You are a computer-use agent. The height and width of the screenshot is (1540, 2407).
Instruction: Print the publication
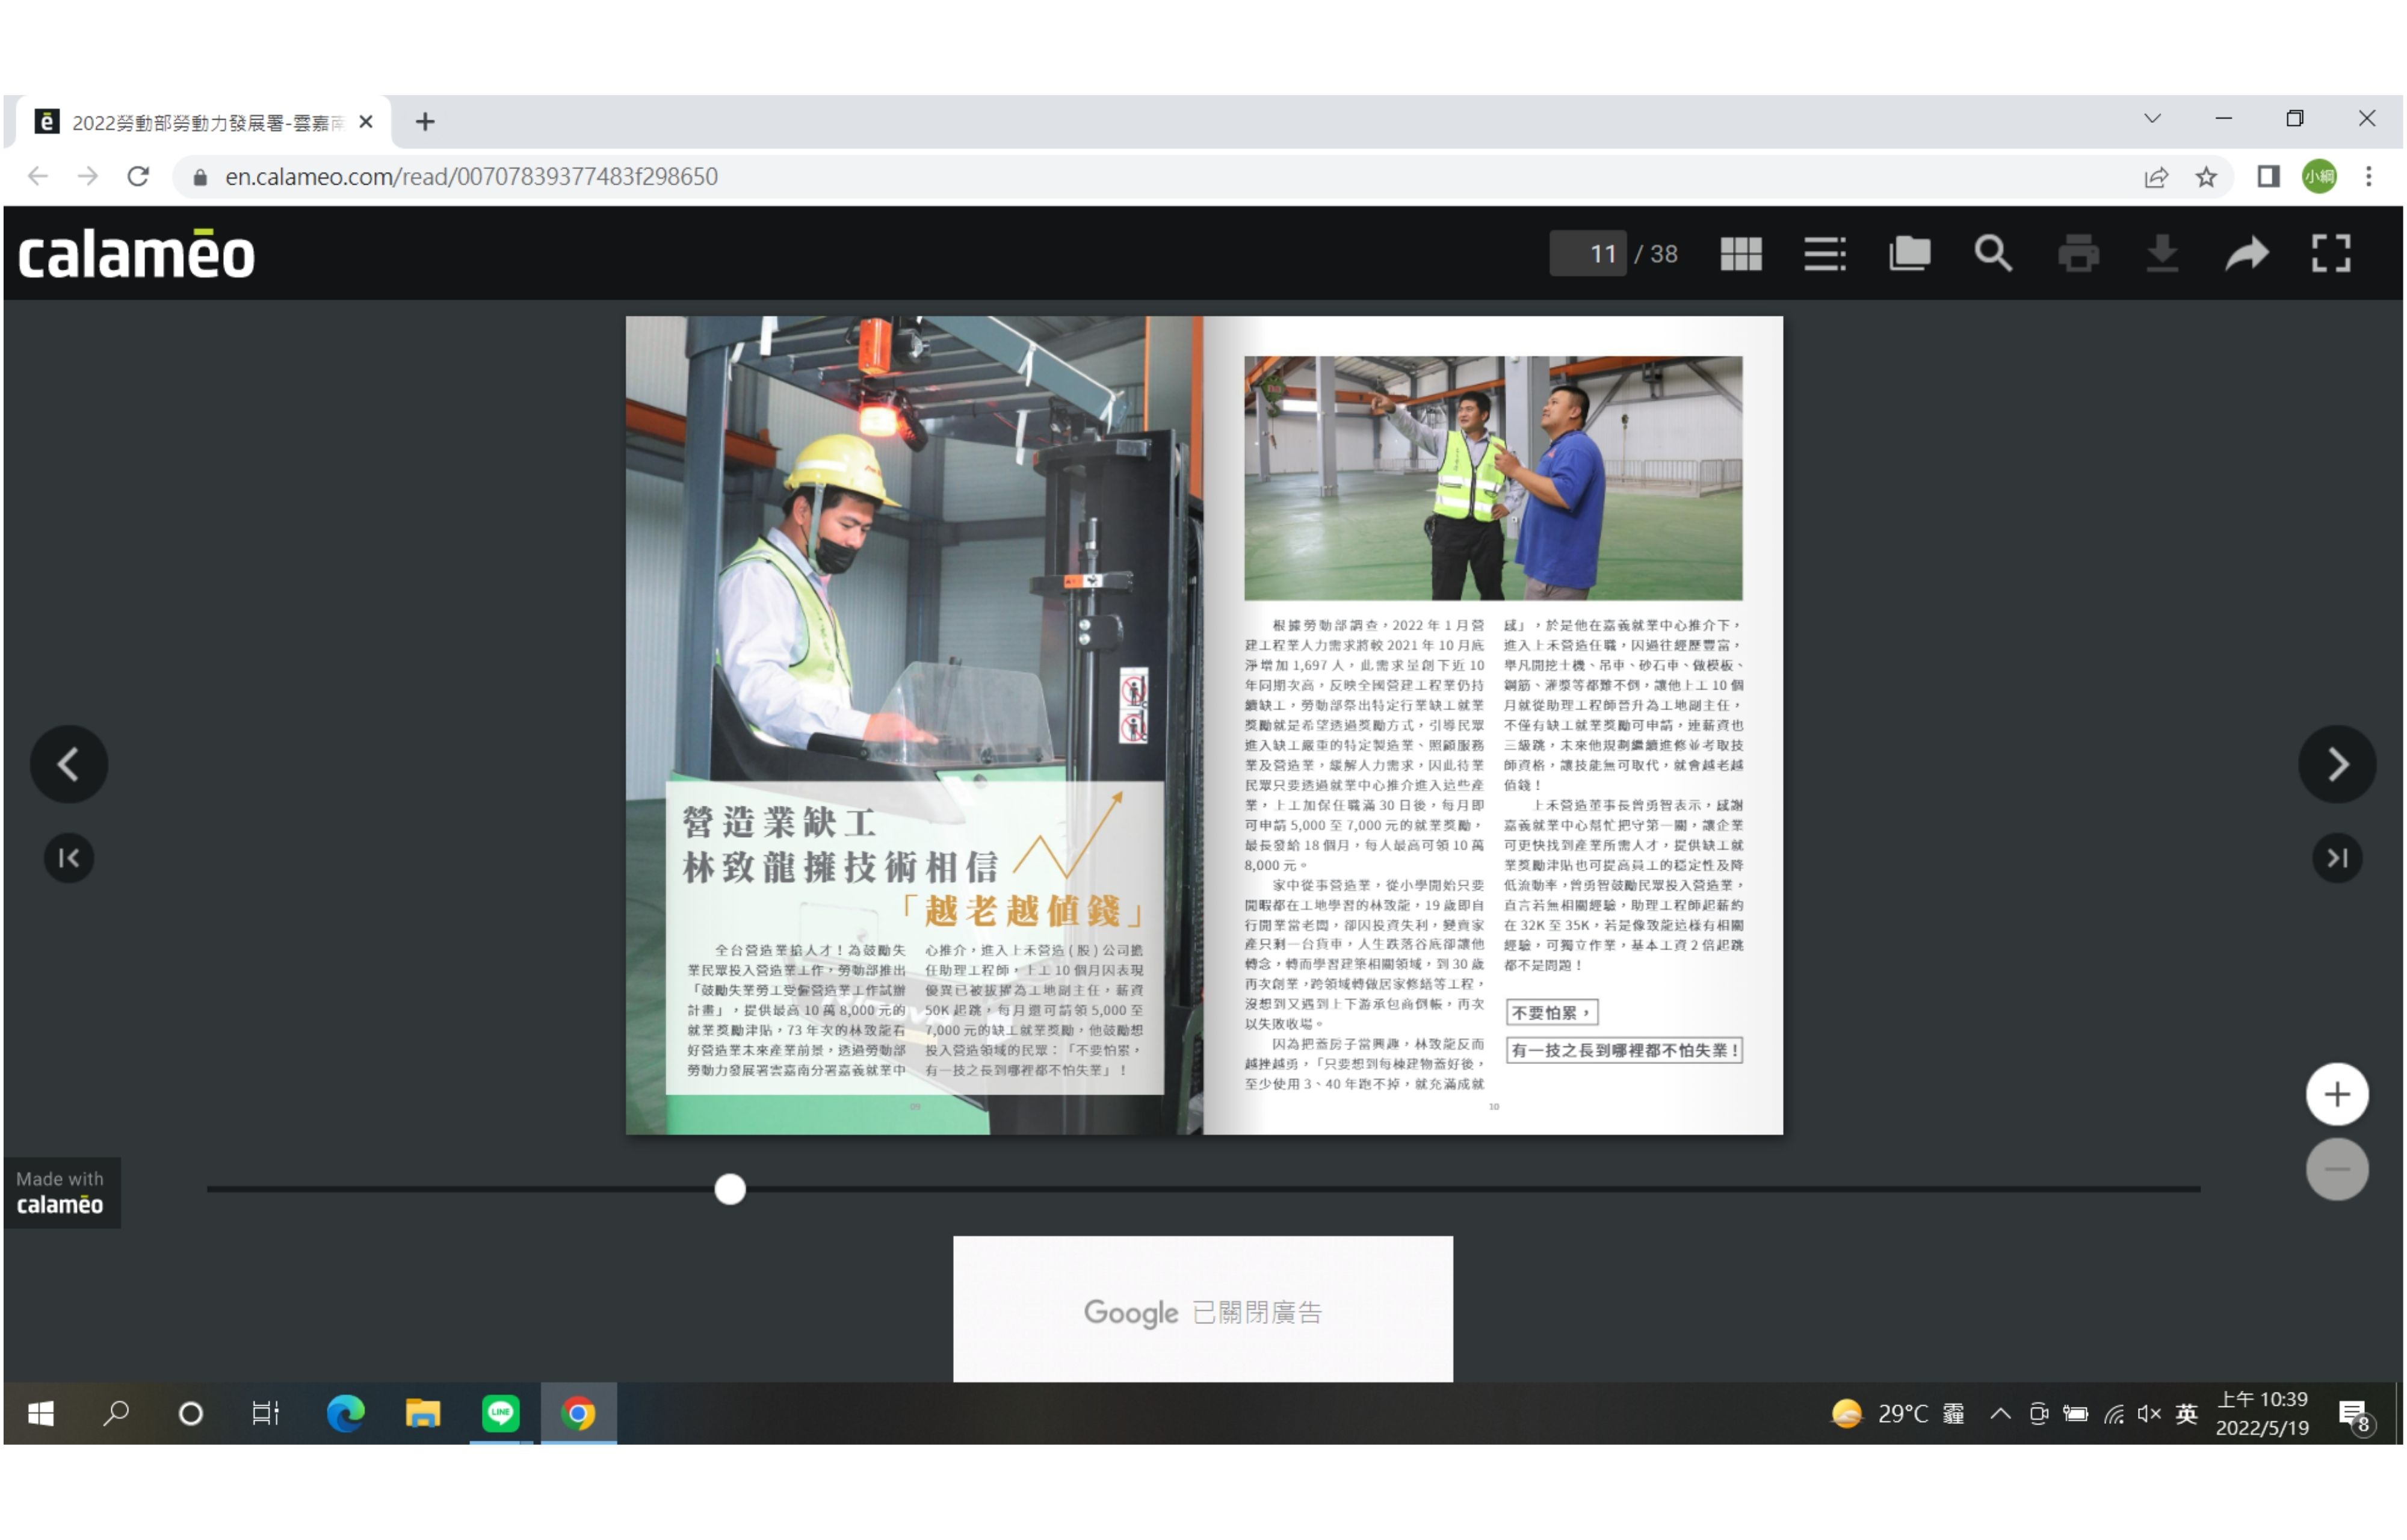point(2079,254)
